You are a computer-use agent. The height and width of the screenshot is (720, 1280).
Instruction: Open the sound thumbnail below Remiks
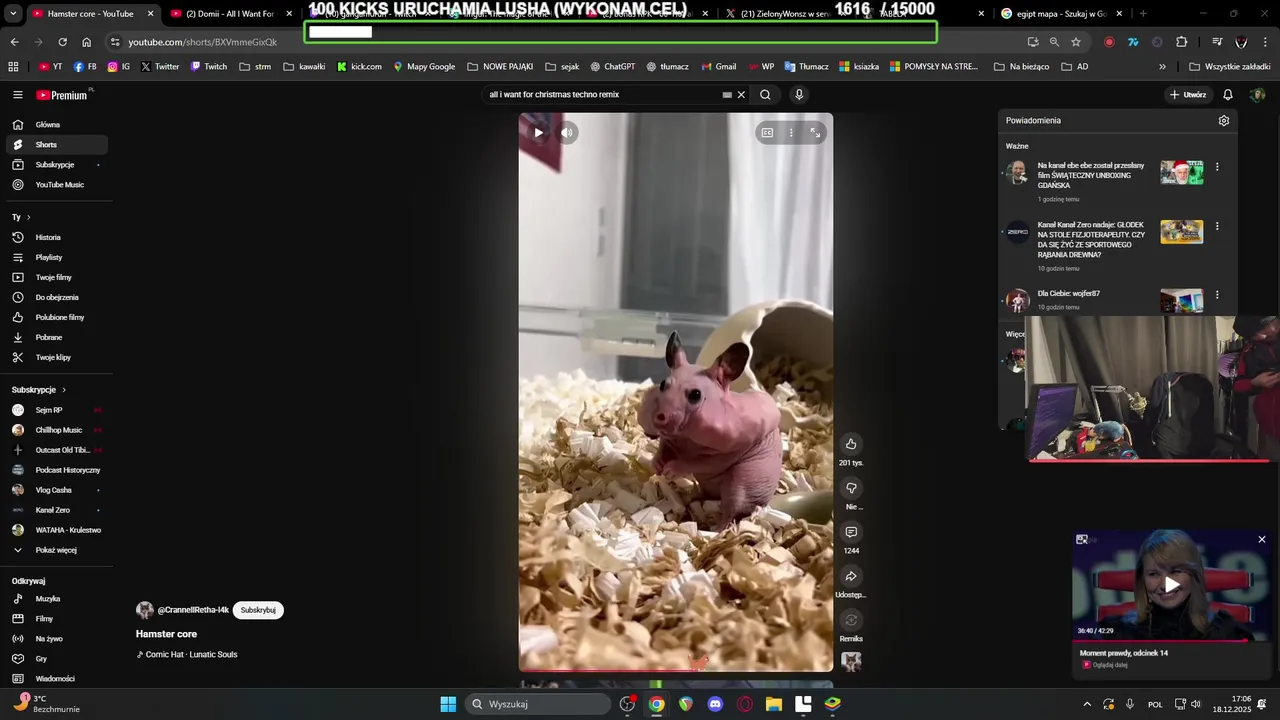851,662
